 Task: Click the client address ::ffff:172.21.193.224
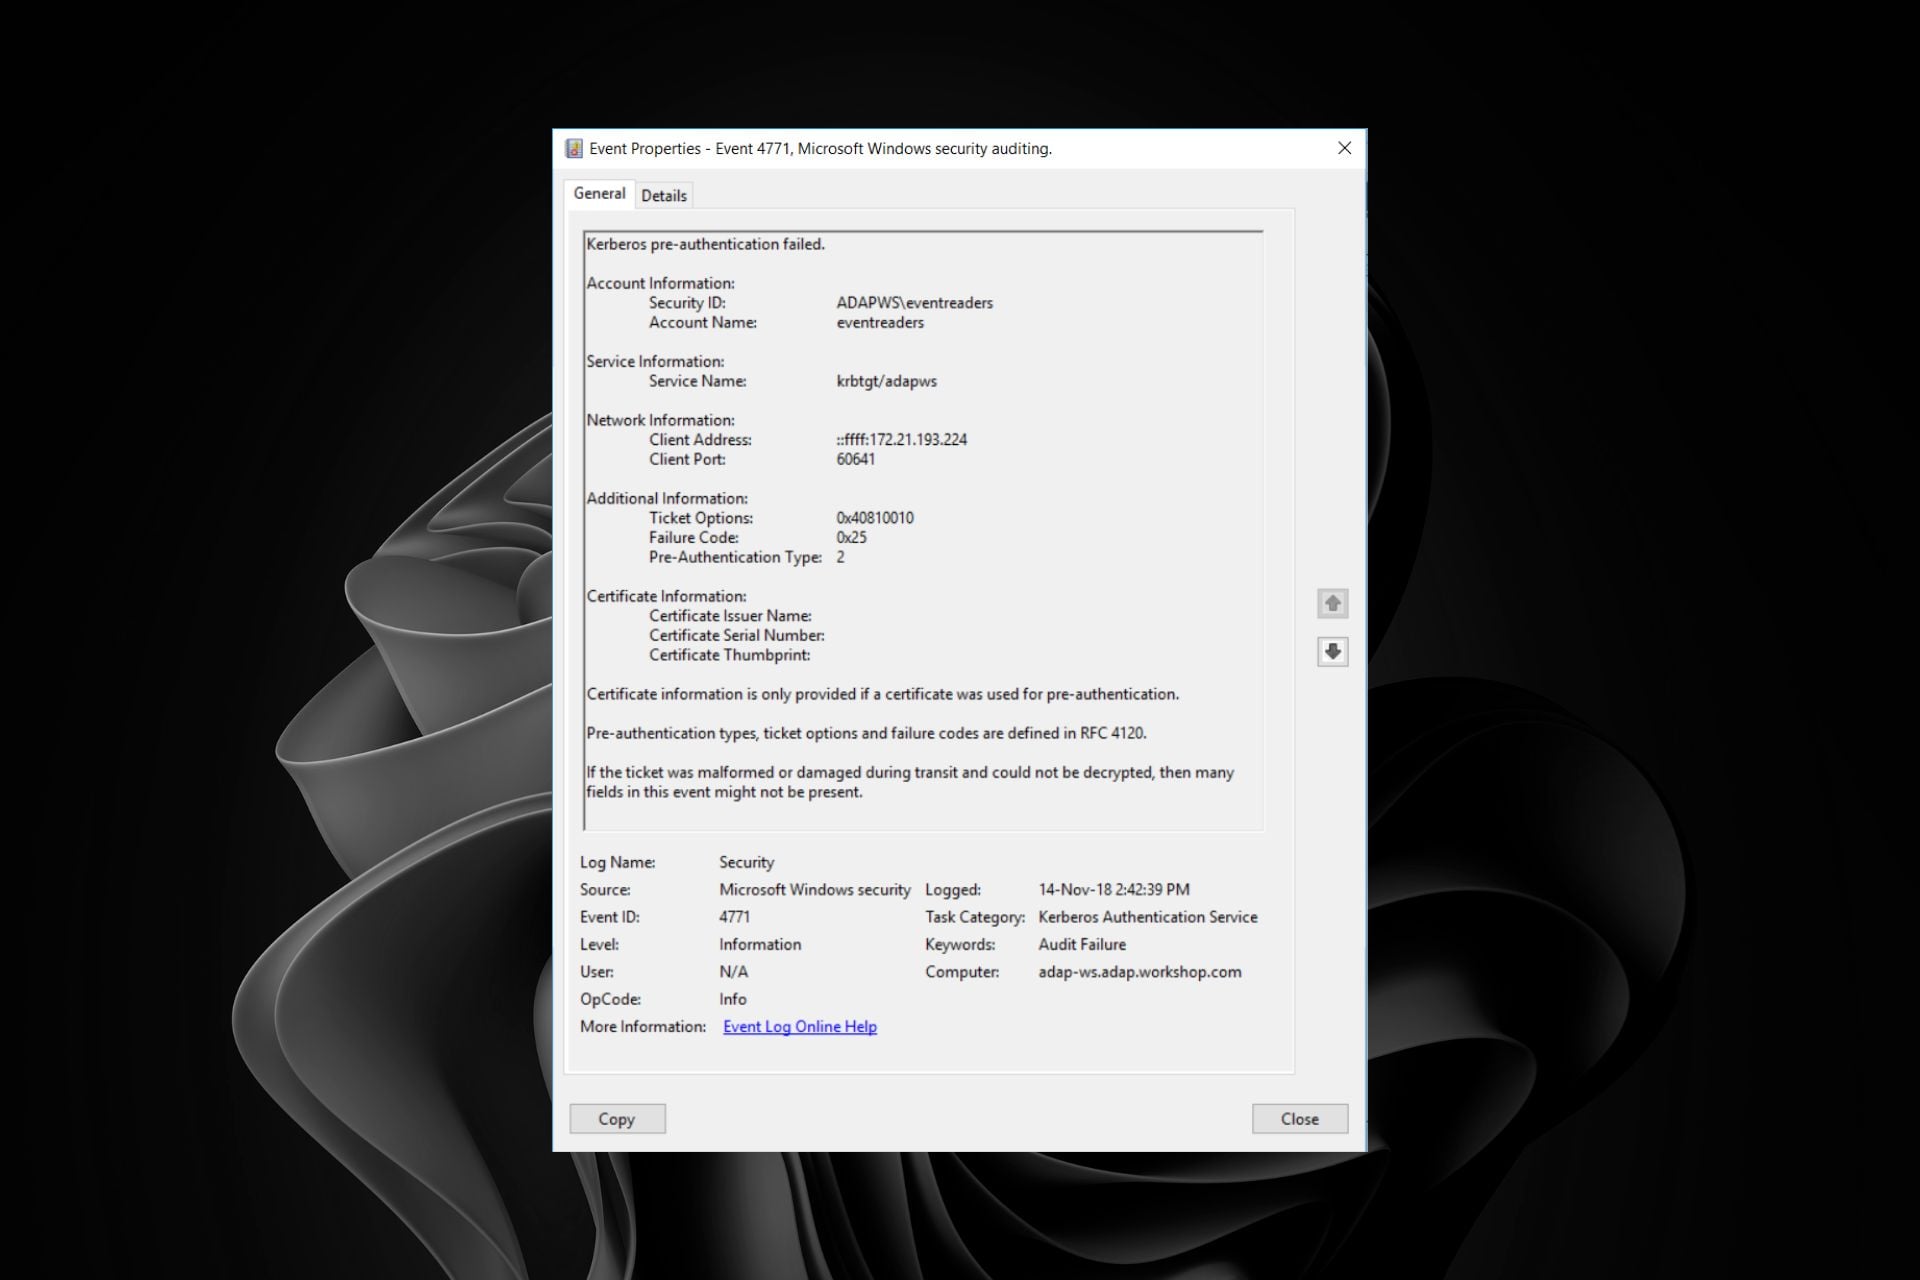coord(901,440)
